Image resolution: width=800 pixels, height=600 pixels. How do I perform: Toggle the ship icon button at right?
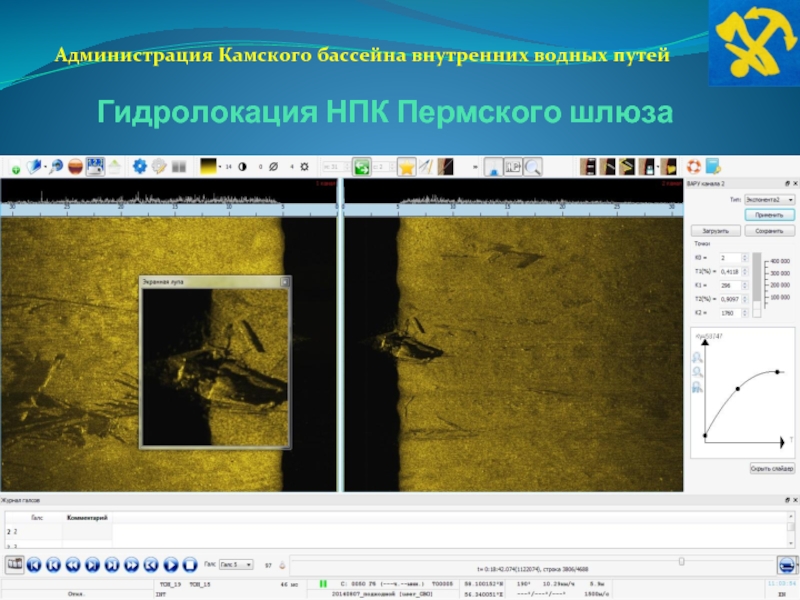click(x=787, y=565)
